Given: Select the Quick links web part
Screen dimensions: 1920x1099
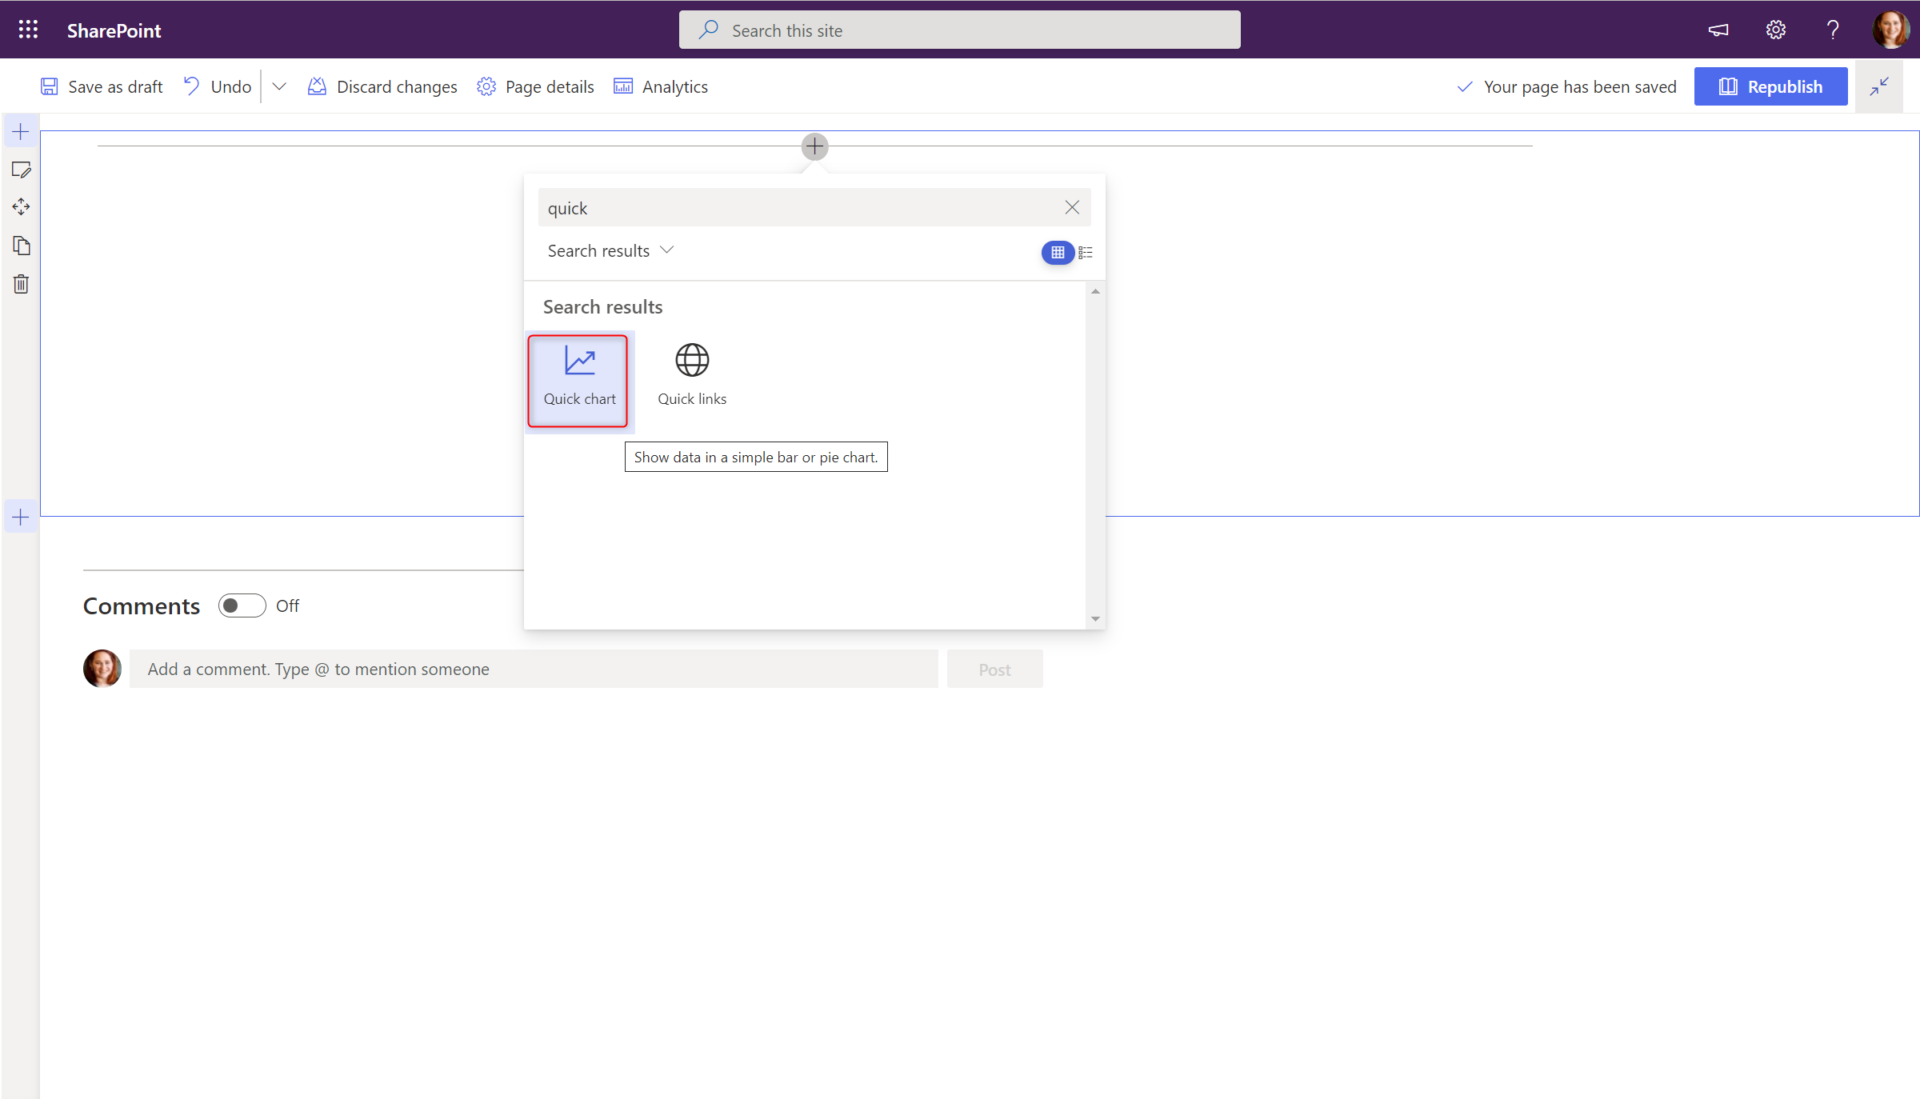Looking at the screenshot, I should (x=691, y=372).
